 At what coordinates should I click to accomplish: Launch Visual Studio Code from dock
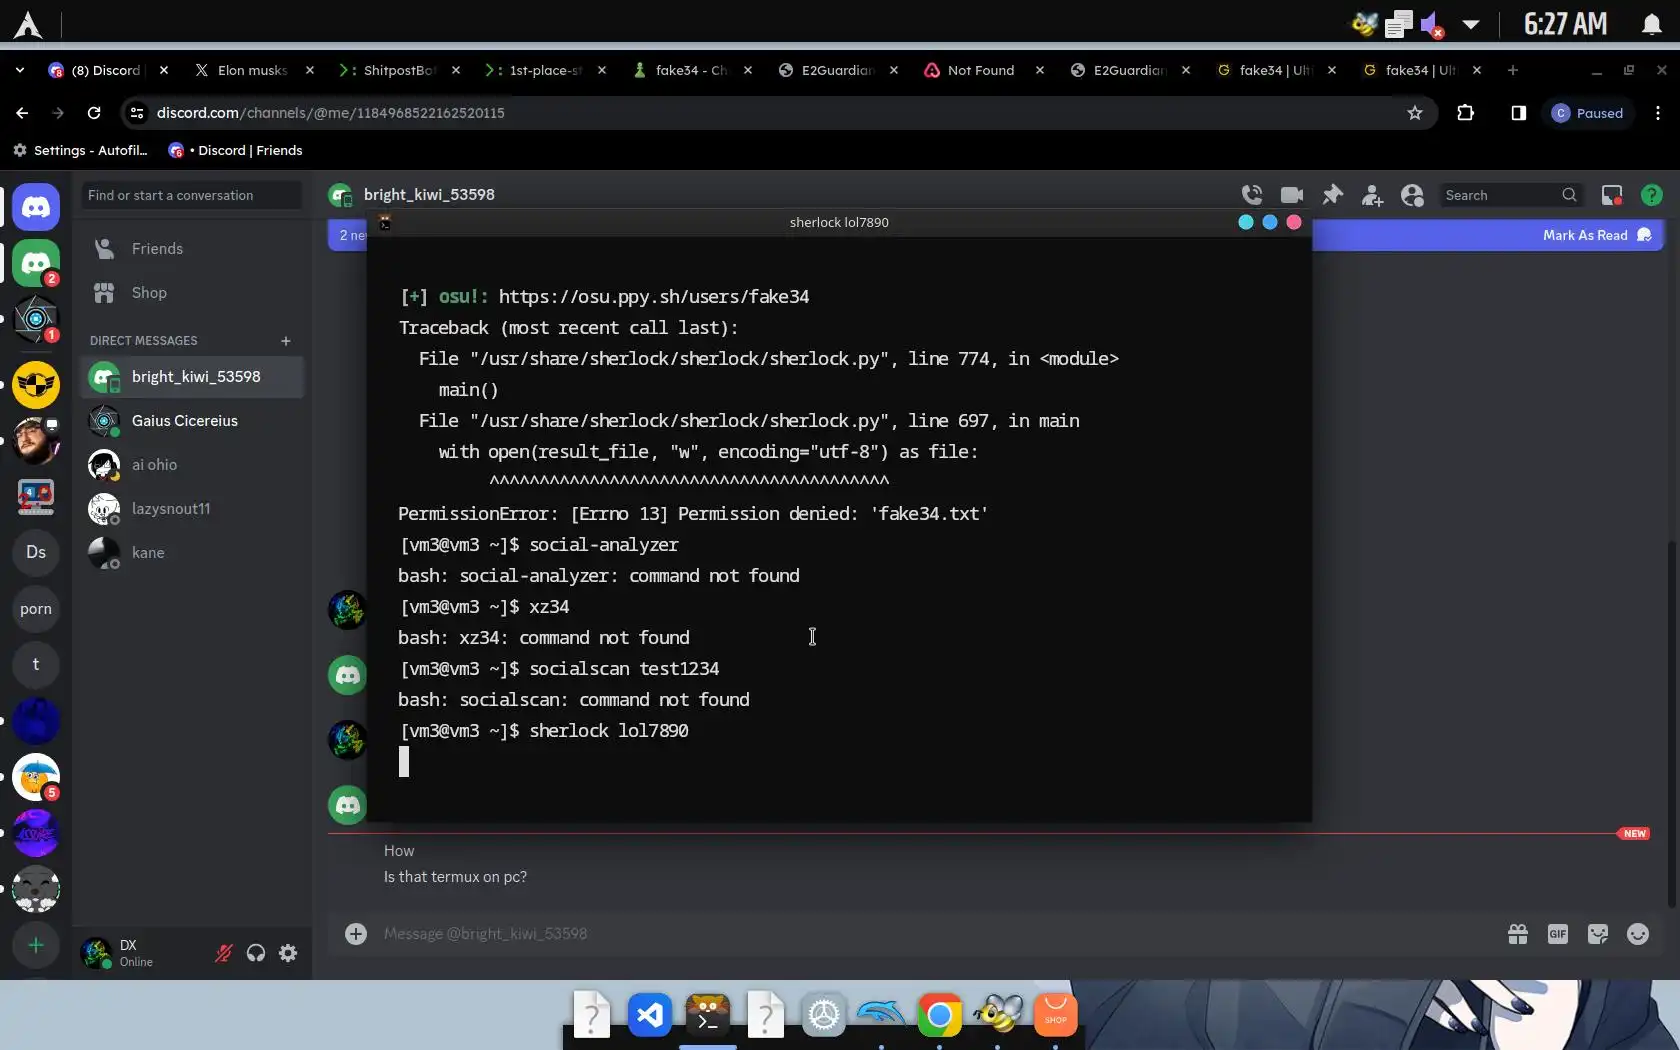pyautogui.click(x=650, y=1016)
